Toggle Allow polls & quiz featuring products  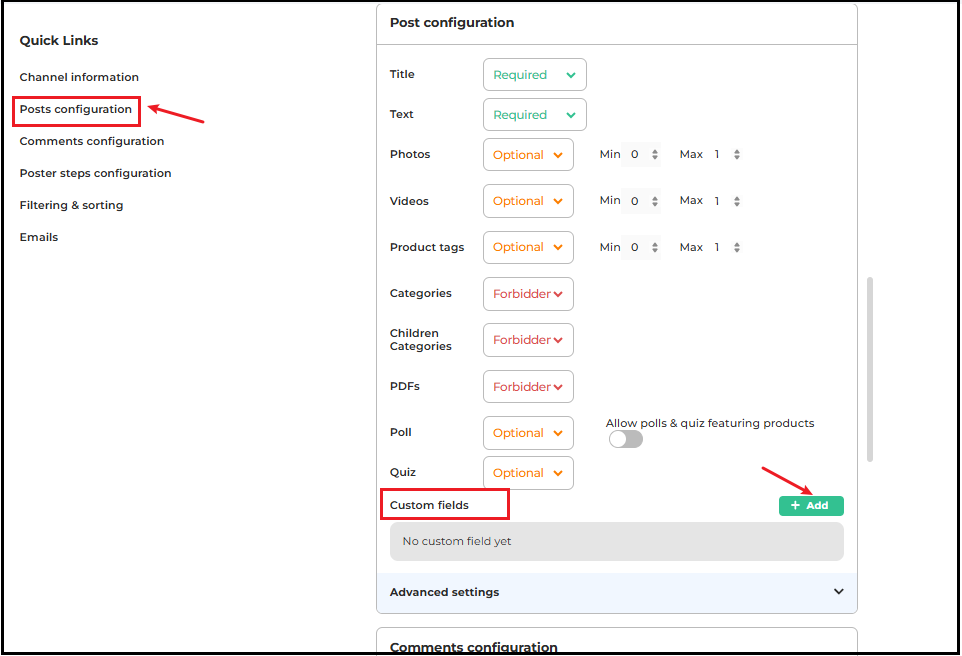point(625,439)
